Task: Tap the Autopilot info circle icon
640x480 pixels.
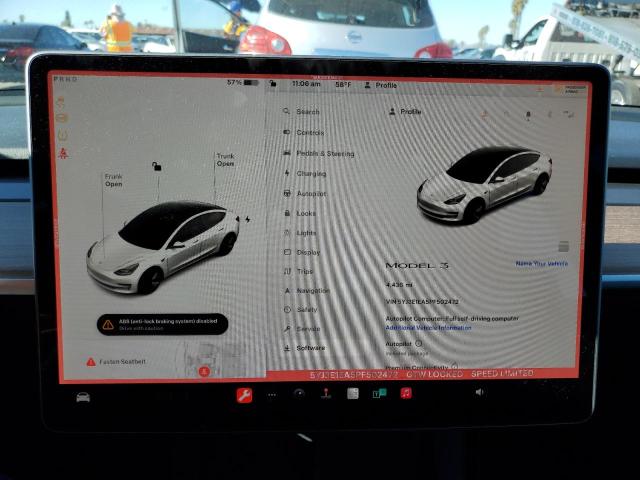Action: 418,344
